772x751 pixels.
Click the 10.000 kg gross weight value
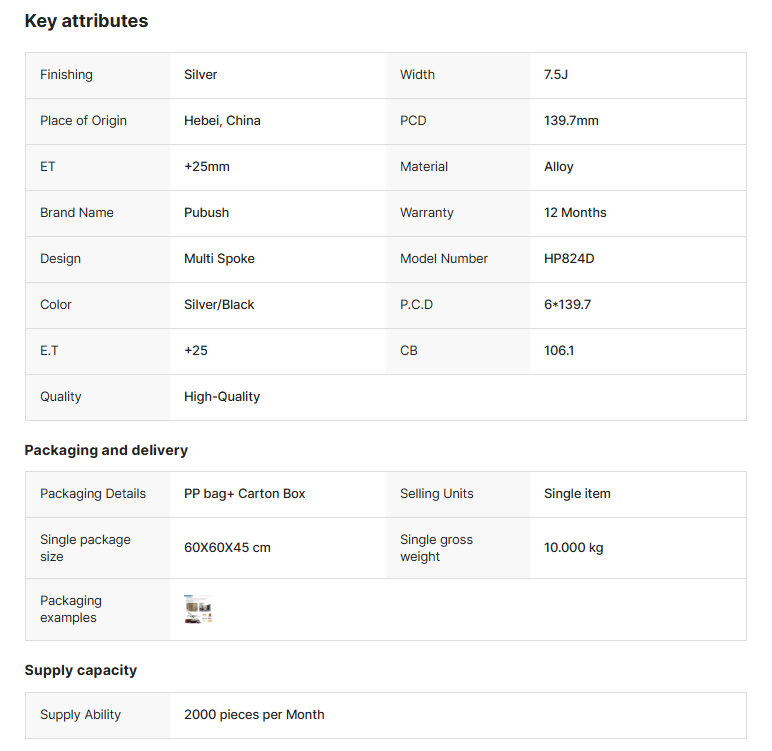573,548
